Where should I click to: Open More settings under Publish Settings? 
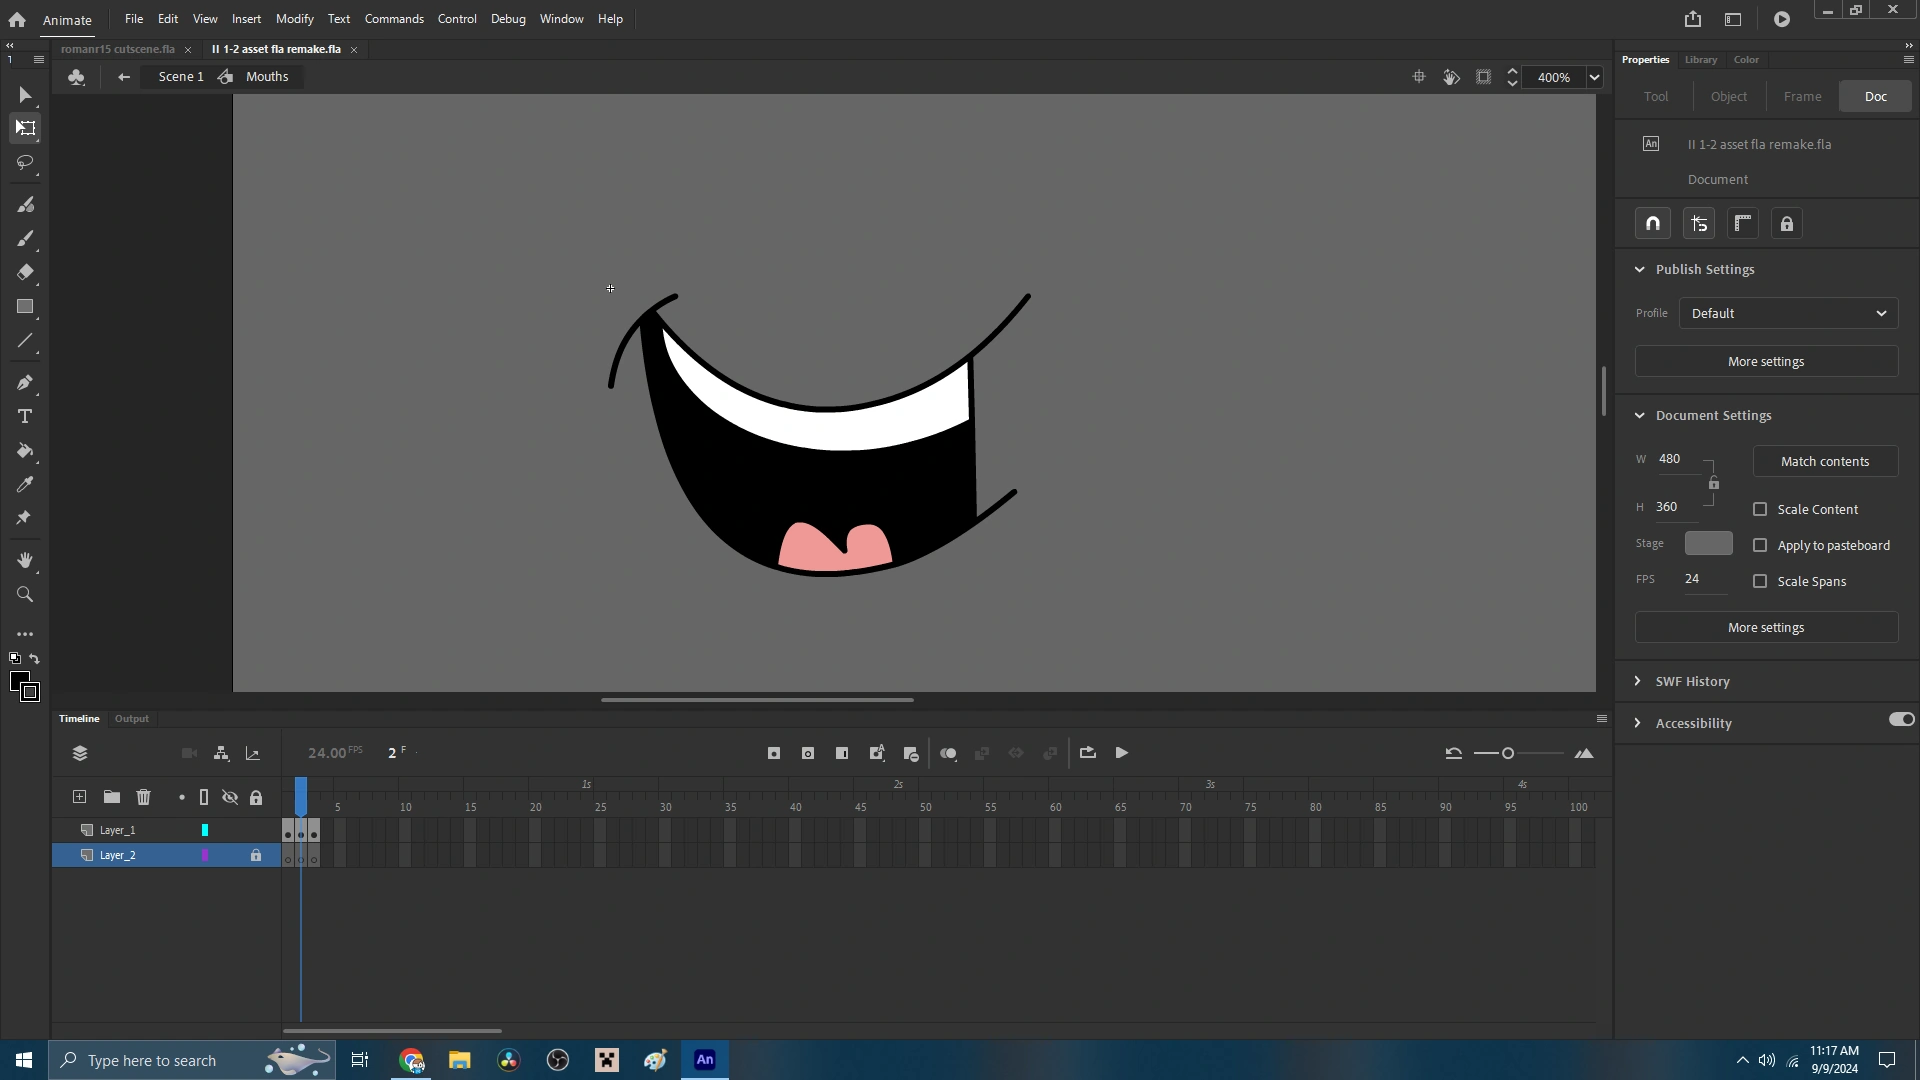click(x=1765, y=361)
